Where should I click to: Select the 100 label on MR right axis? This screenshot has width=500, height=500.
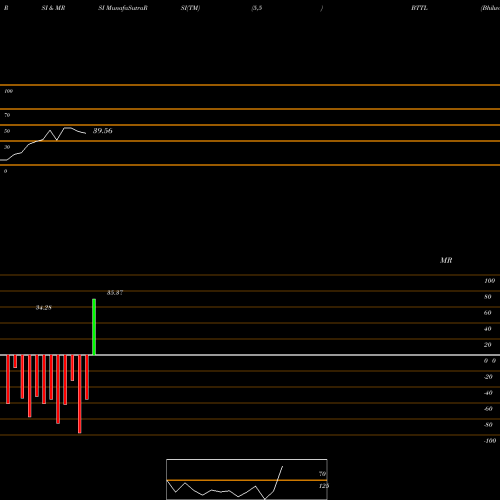(x=490, y=281)
